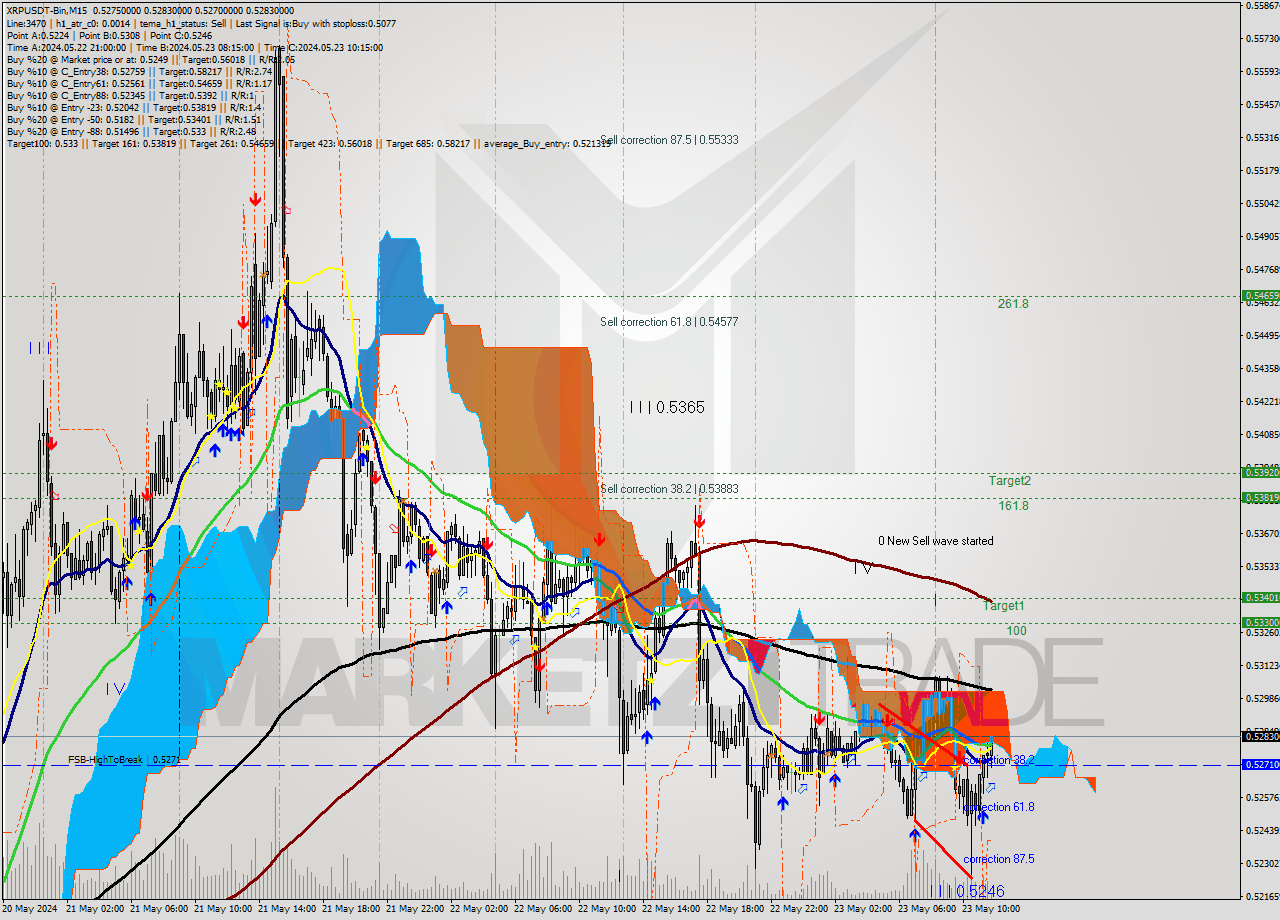This screenshot has width=1280, height=920.
Task: Click the 'Buy %10 @ C_Entry38' line
Action: click(139, 71)
